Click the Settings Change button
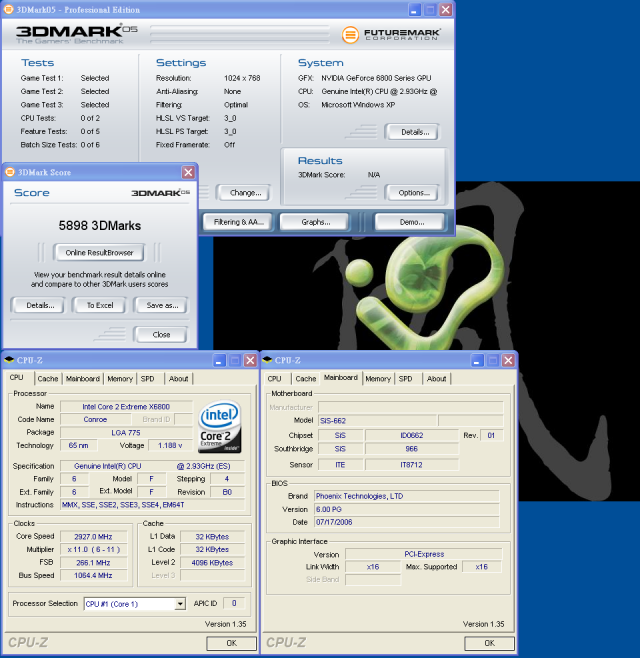The height and width of the screenshot is (658, 640). pyautogui.click(x=245, y=193)
